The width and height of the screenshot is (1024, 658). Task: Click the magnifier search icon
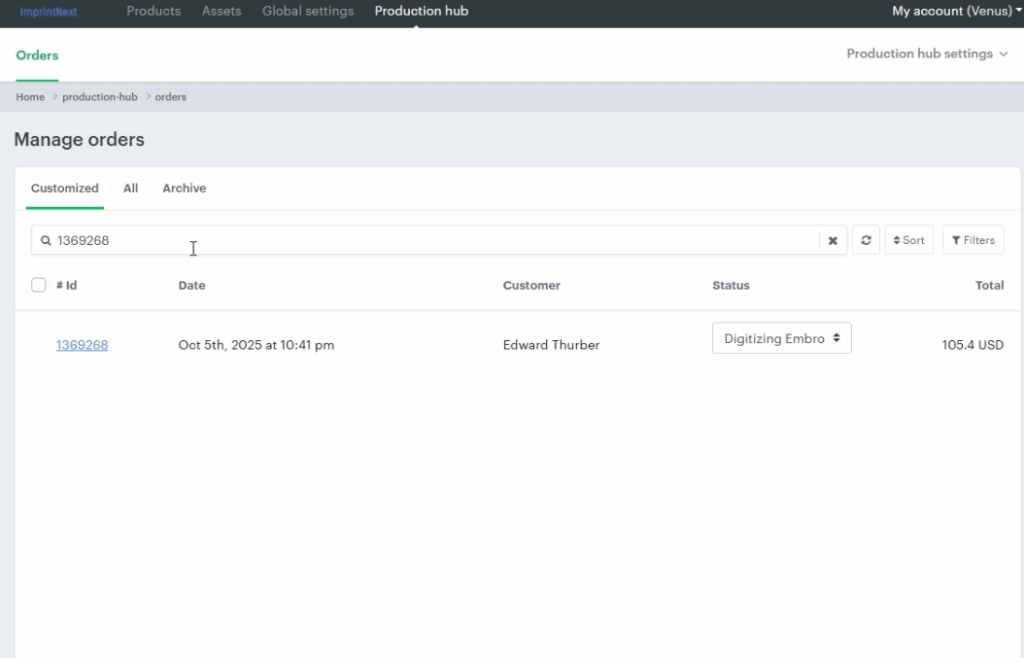(46, 241)
